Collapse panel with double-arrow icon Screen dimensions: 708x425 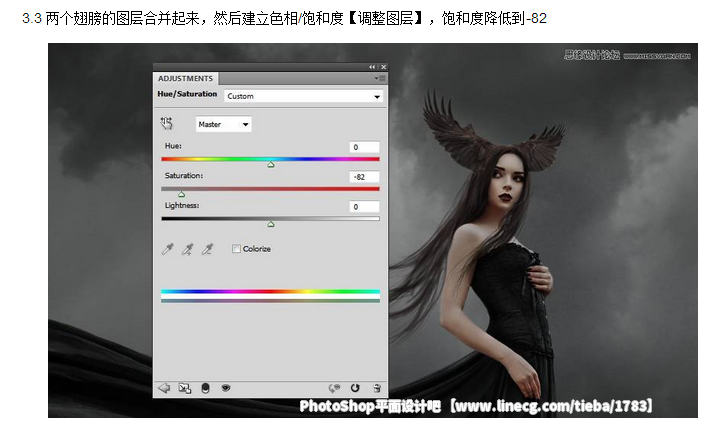point(372,67)
